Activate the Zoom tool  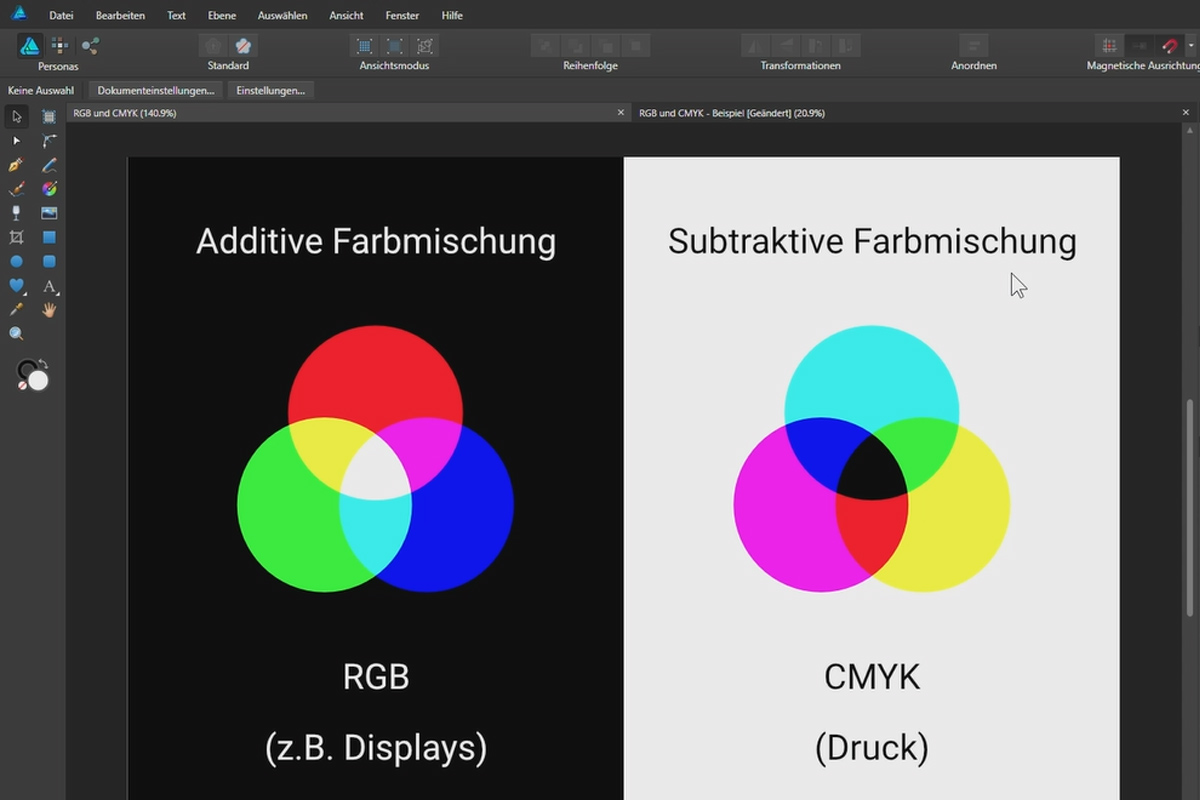pos(15,333)
